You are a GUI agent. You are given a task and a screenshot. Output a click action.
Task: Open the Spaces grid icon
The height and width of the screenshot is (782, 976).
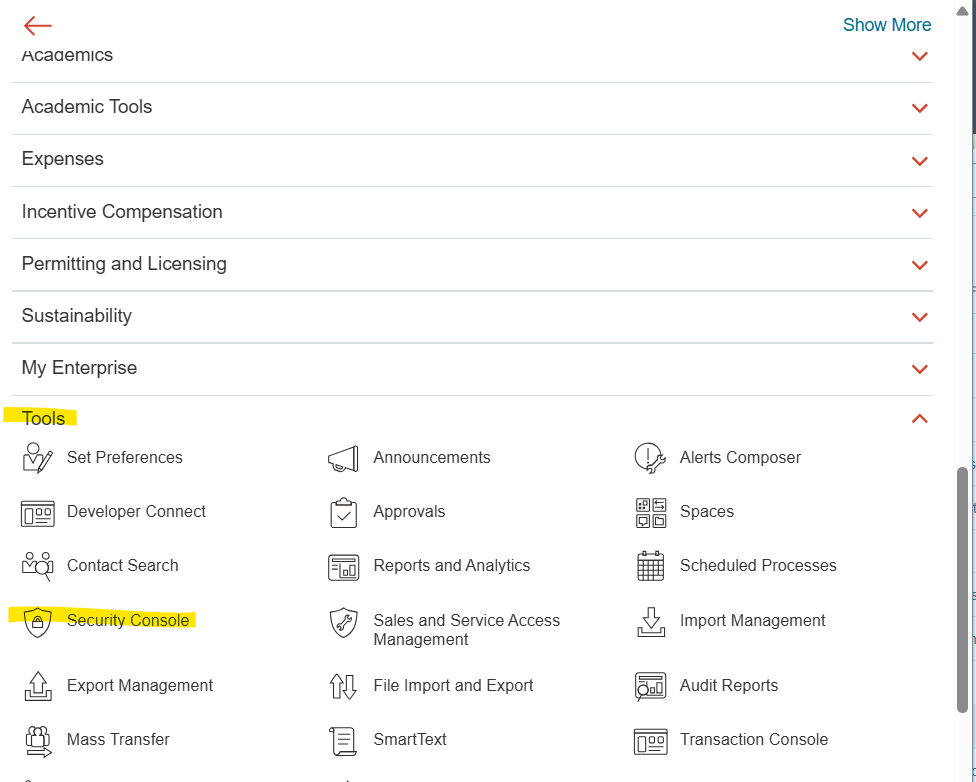tap(650, 512)
